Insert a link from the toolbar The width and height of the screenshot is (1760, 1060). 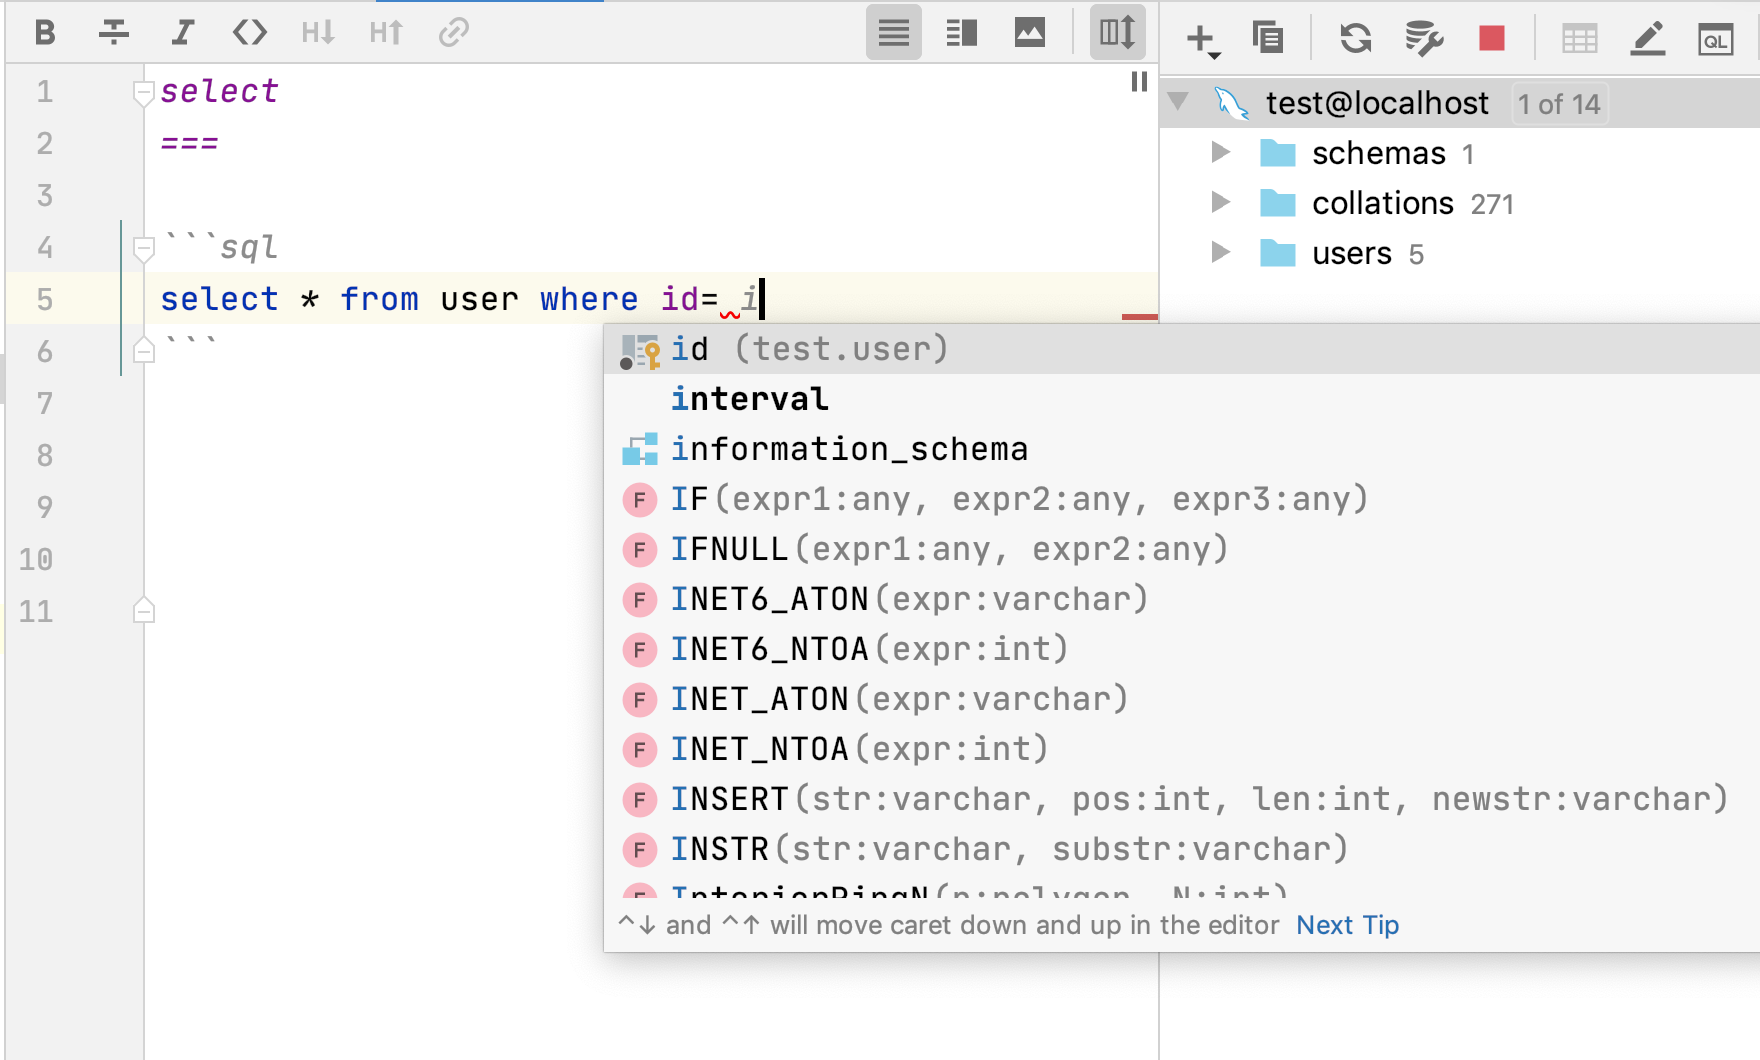(x=454, y=32)
